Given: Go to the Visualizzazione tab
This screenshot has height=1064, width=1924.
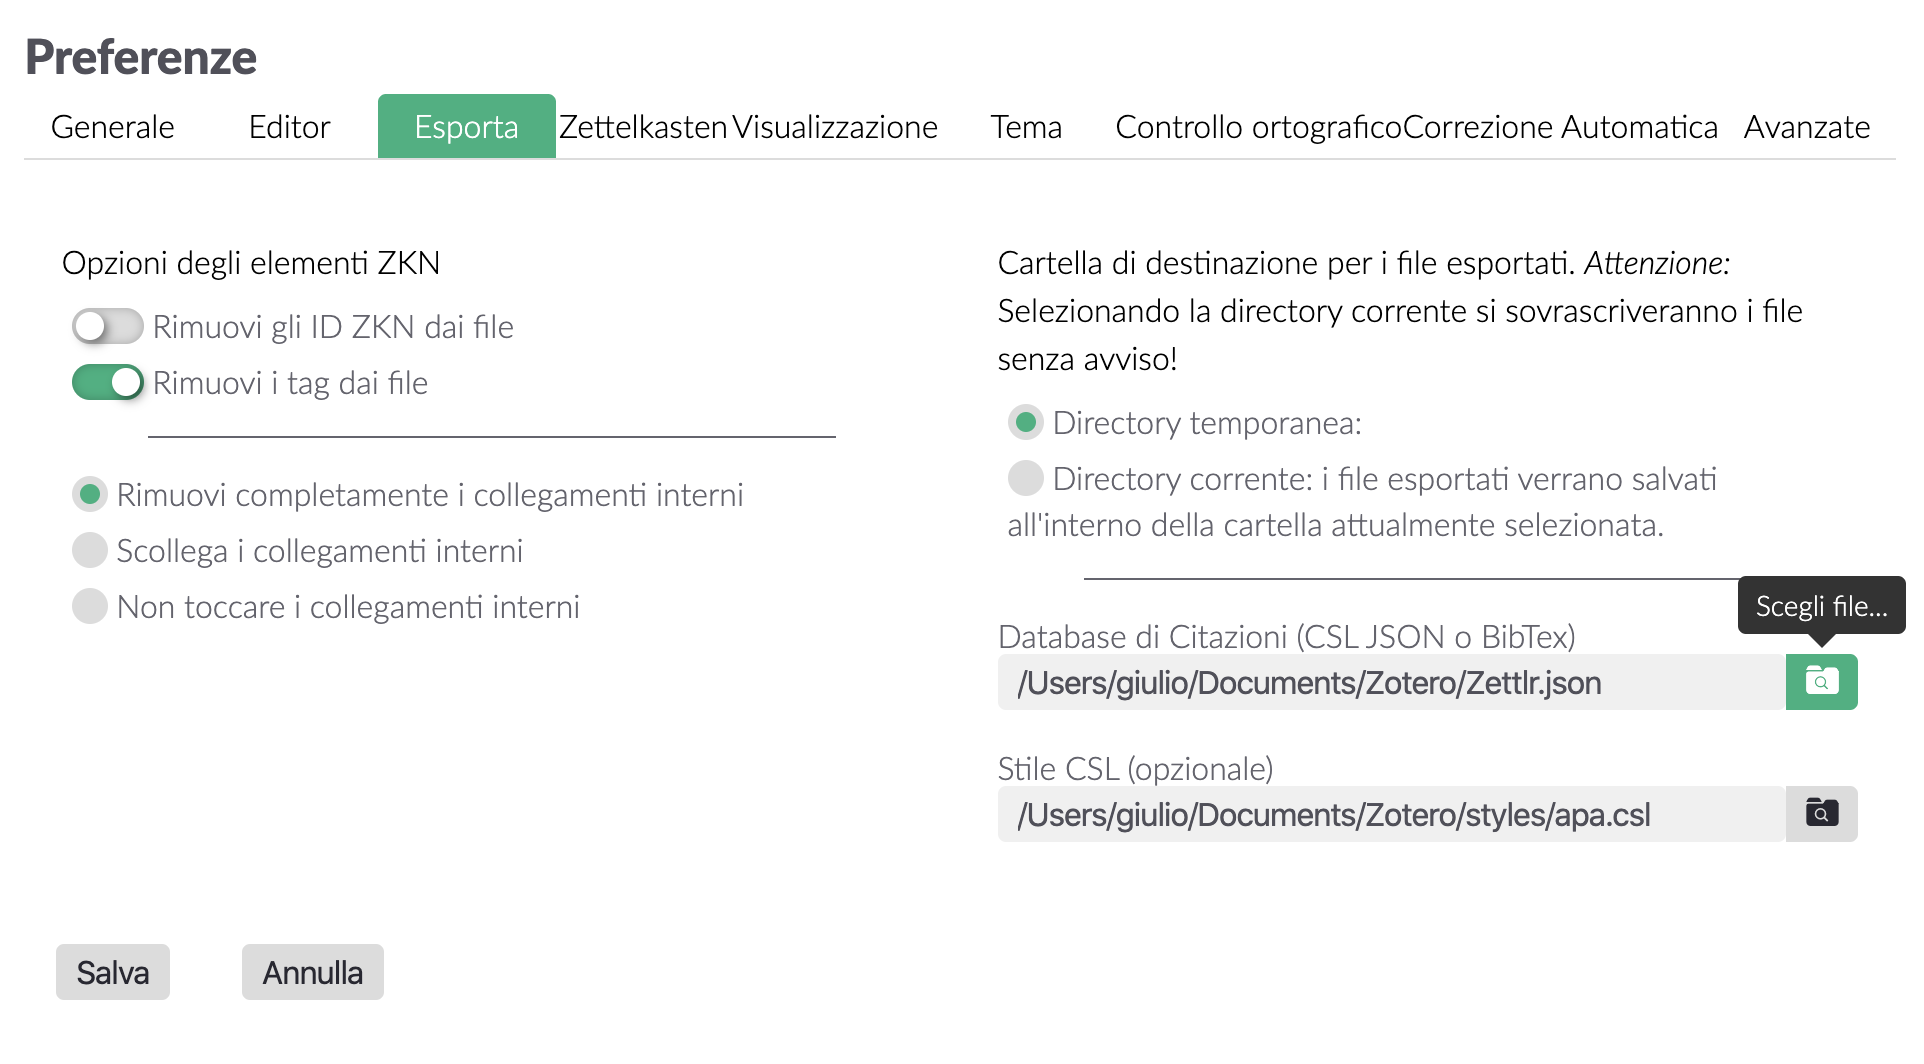Looking at the screenshot, I should click(x=835, y=127).
